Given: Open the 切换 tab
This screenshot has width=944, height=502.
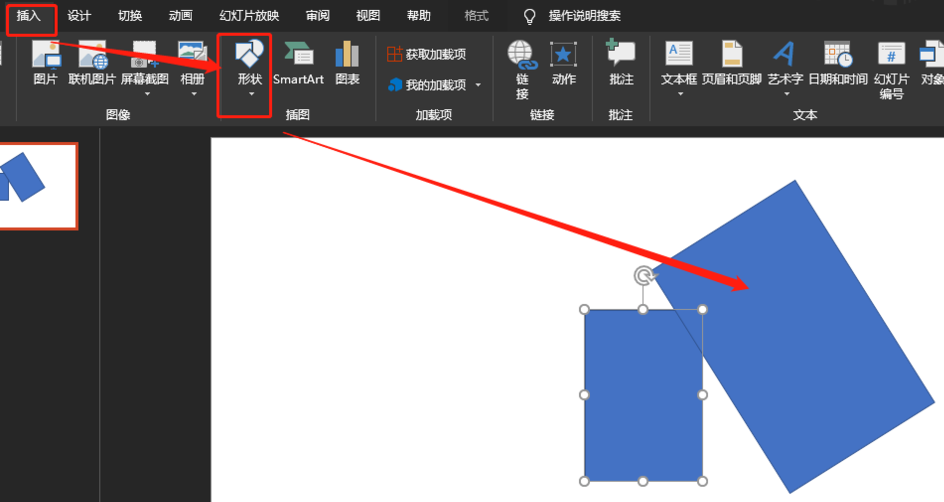Looking at the screenshot, I should (x=129, y=16).
